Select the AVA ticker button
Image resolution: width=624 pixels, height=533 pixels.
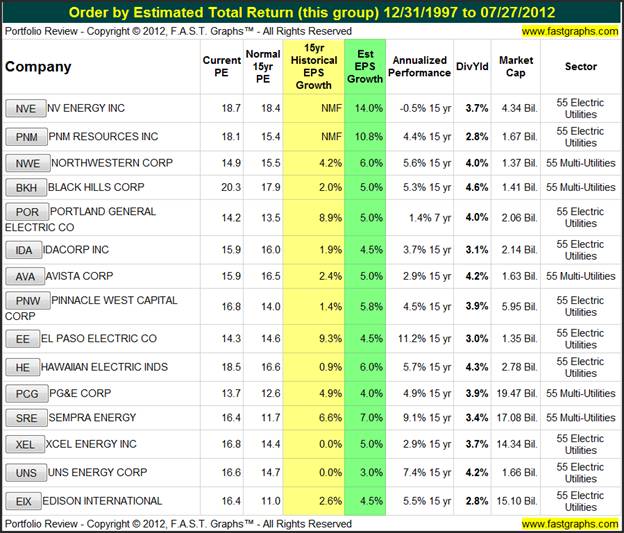pyautogui.click(x=25, y=276)
